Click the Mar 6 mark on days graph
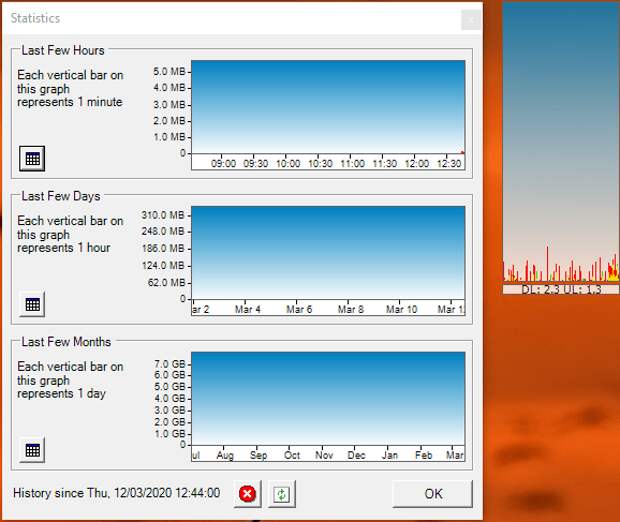Viewport: 620px width, 522px height. [x=299, y=310]
